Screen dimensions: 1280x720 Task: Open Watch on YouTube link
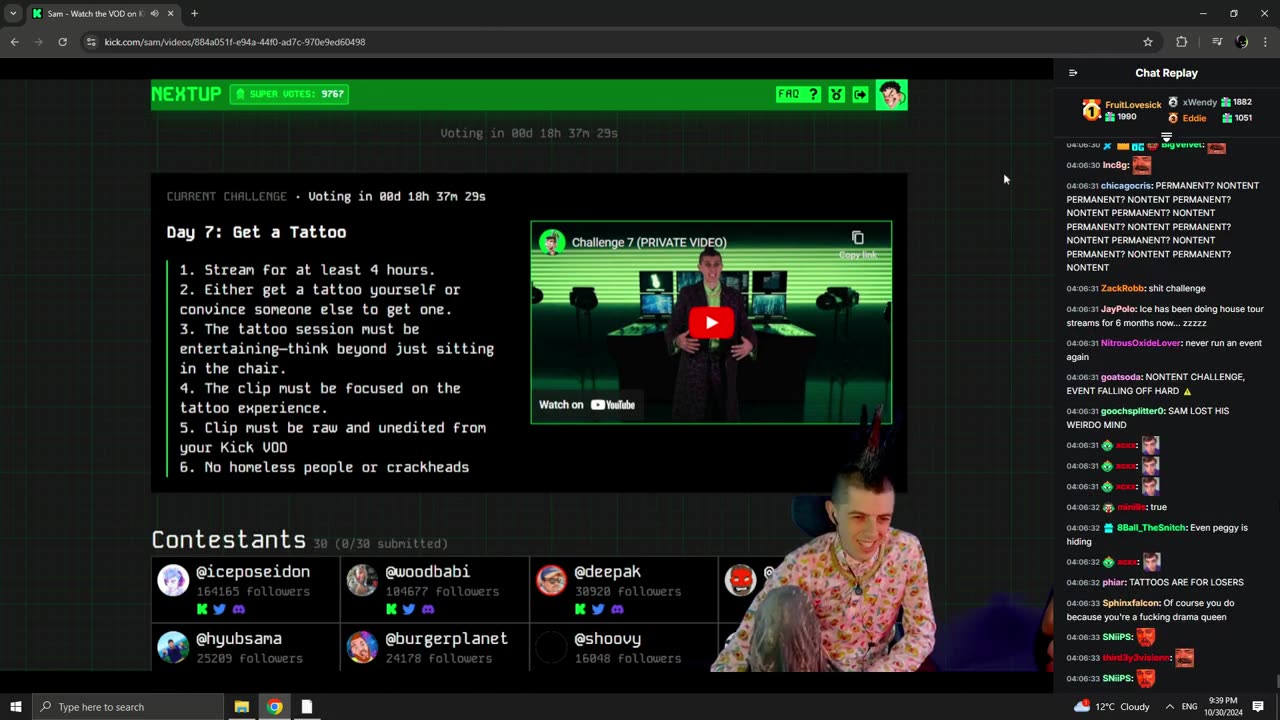(587, 405)
